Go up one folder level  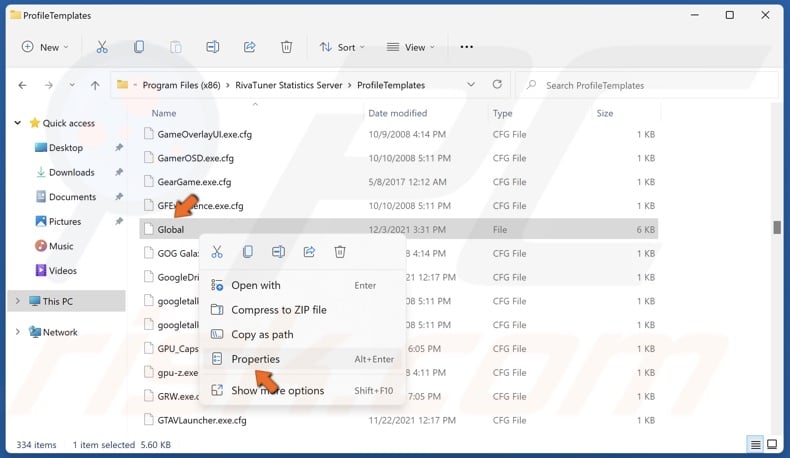click(95, 85)
